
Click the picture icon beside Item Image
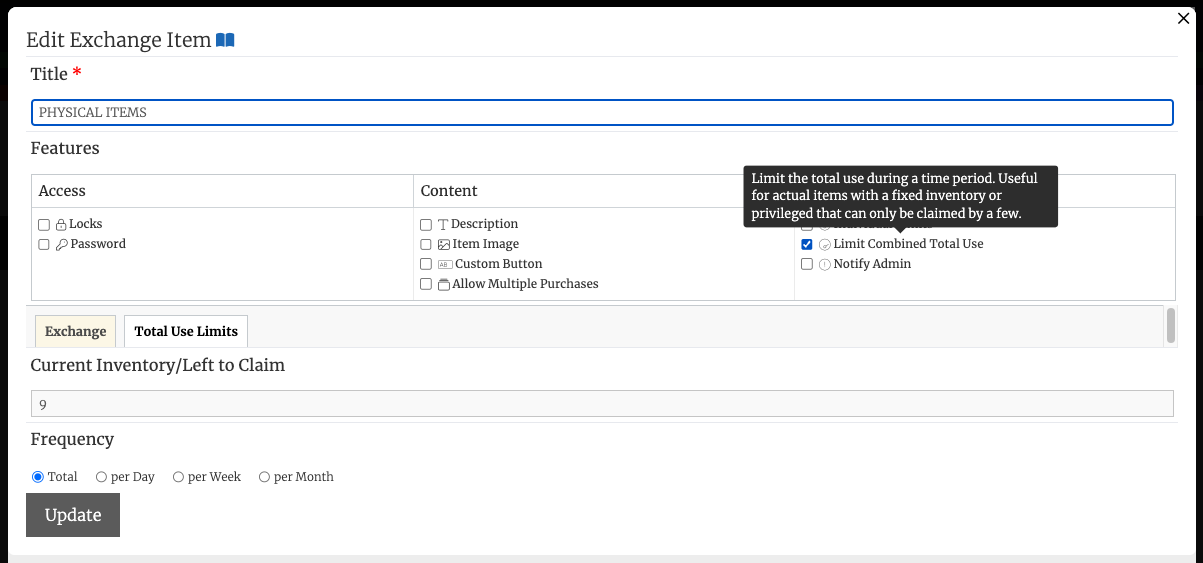point(443,244)
